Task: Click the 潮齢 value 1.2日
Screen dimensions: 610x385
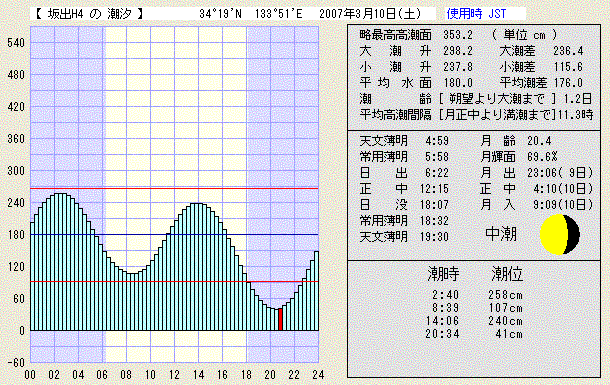Action: tap(578, 99)
